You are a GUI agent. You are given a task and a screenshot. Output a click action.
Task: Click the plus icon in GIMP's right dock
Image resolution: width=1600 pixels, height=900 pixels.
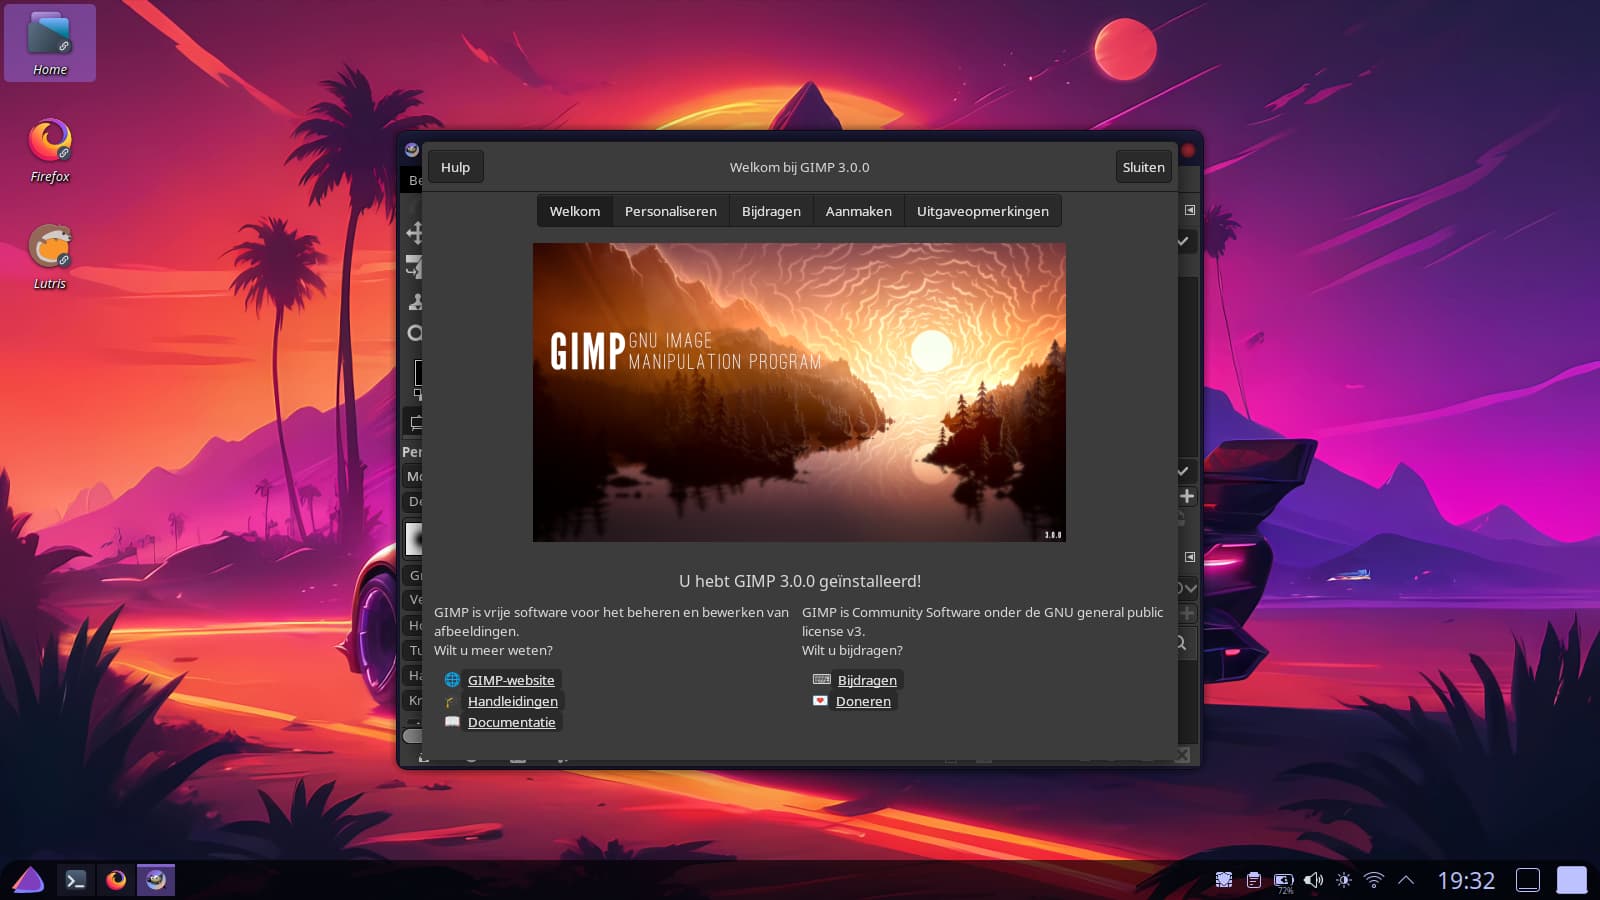pos(1187,496)
